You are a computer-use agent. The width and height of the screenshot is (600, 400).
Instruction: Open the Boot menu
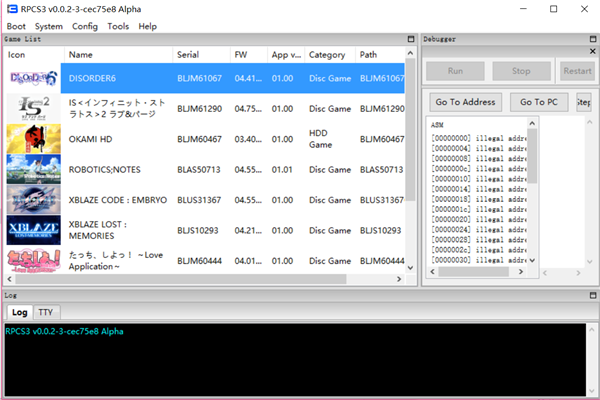(16, 26)
